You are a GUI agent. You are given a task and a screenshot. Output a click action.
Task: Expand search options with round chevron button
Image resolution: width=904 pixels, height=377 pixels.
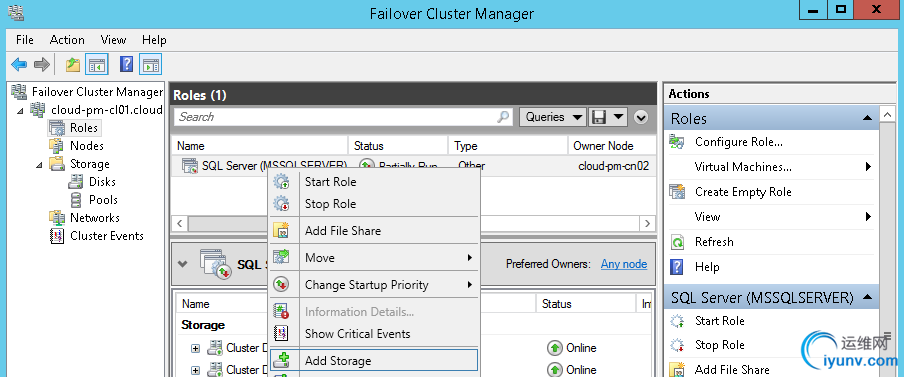click(x=641, y=118)
